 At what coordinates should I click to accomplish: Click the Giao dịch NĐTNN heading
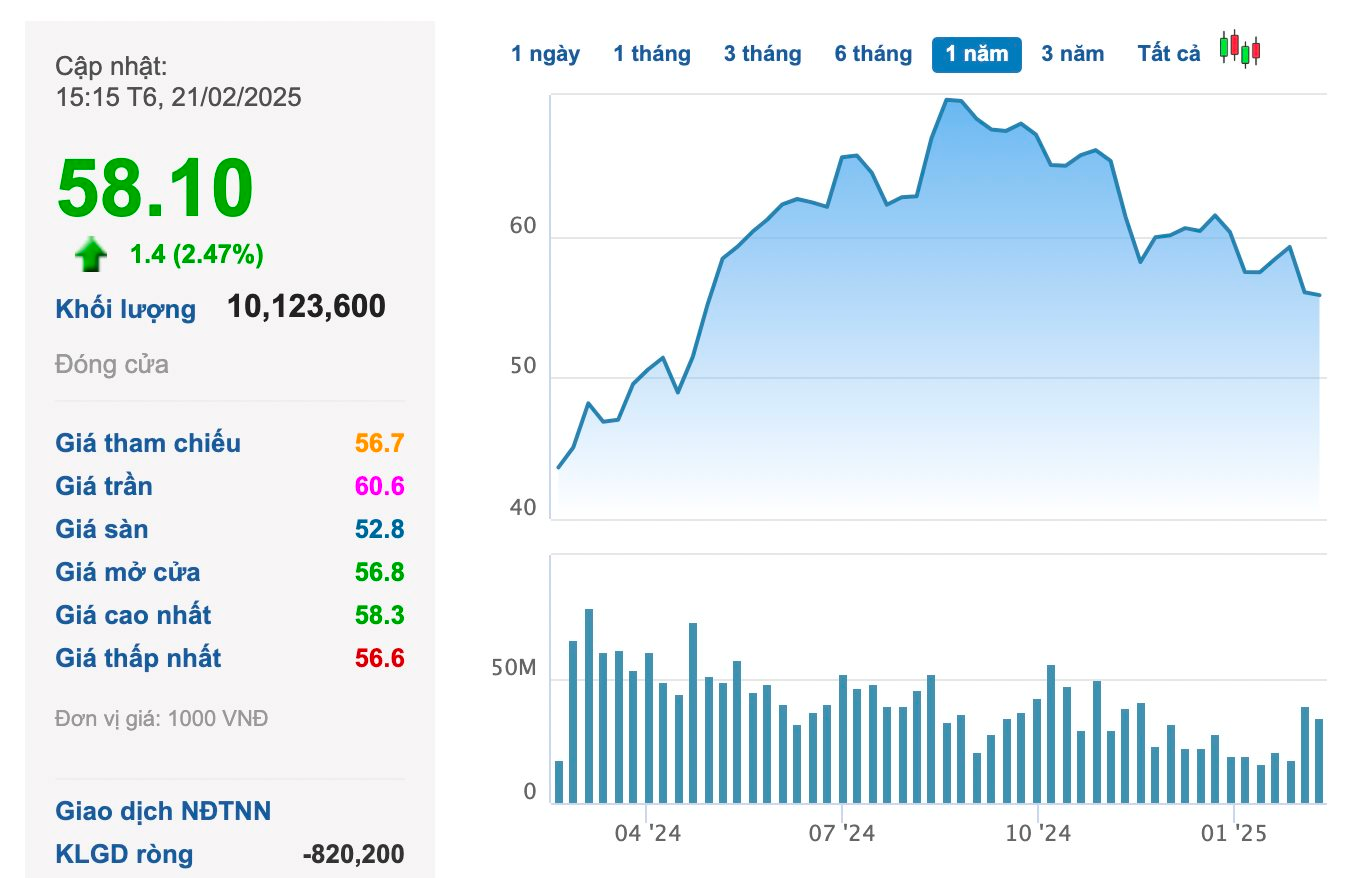coord(163,810)
